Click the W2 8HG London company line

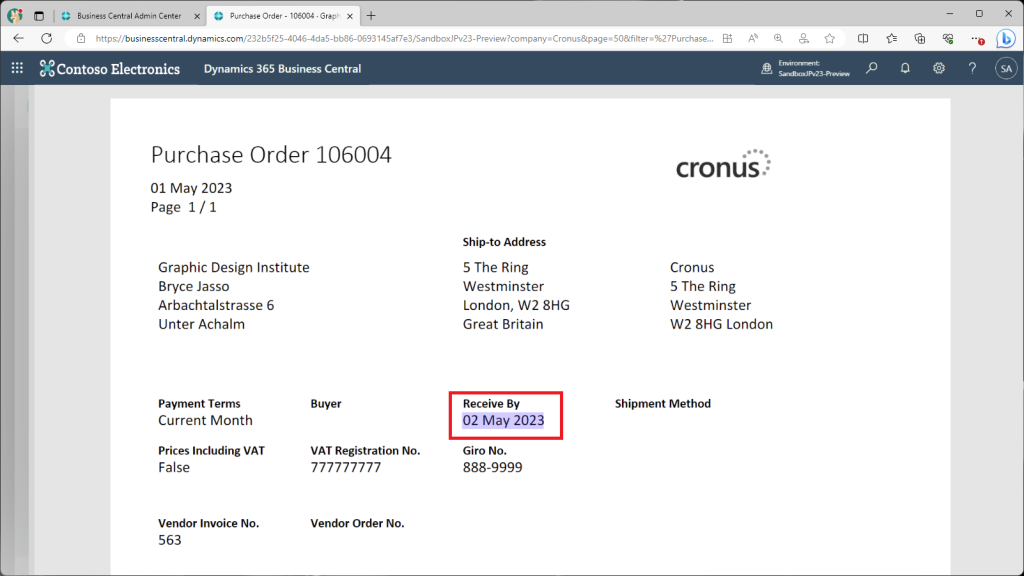point(721,324)
